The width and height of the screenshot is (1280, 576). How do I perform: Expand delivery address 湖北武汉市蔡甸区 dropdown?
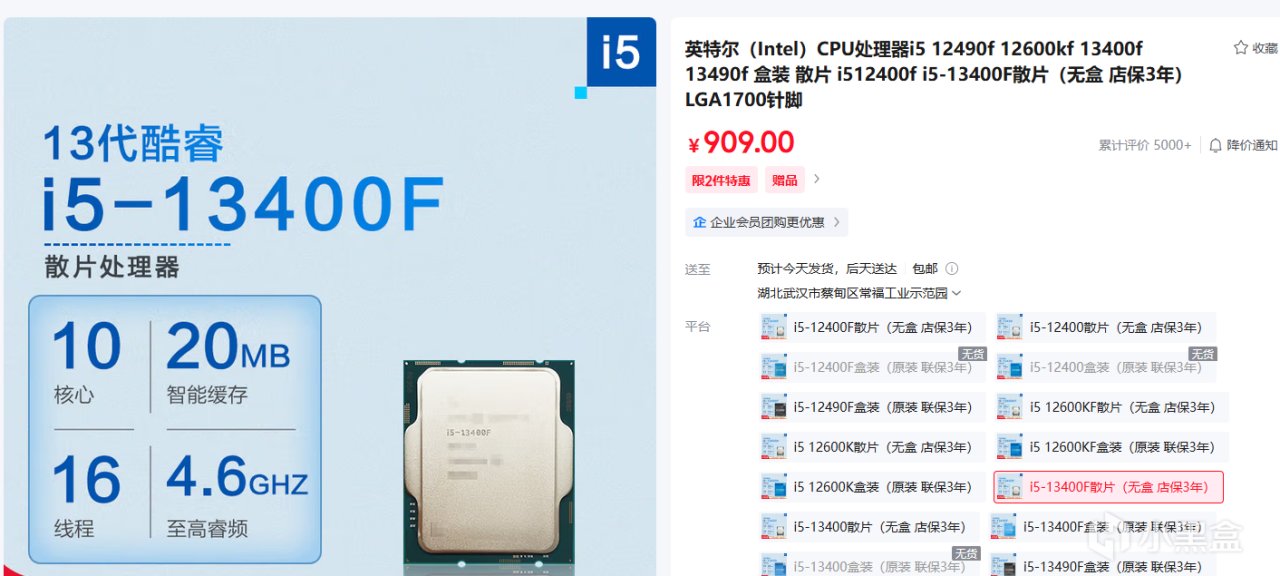click(859, 293)
